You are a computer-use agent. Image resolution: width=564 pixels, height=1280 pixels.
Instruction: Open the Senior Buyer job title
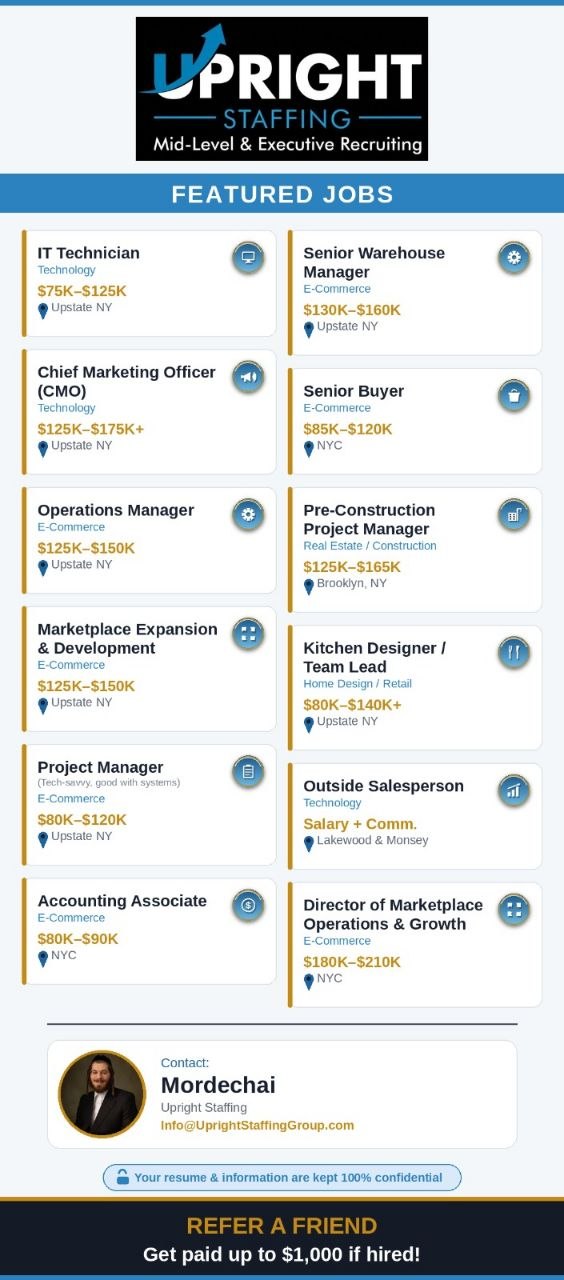click(354, 391)
